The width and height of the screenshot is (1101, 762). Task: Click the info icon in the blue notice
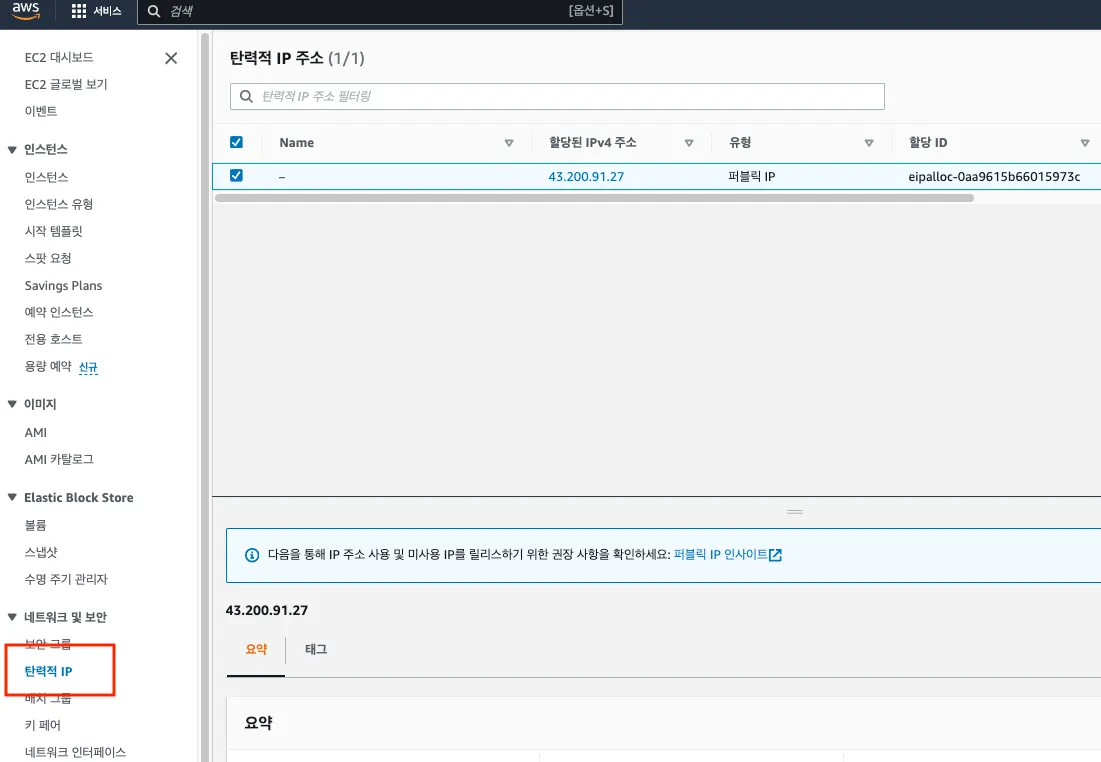[x=251, y=555]
